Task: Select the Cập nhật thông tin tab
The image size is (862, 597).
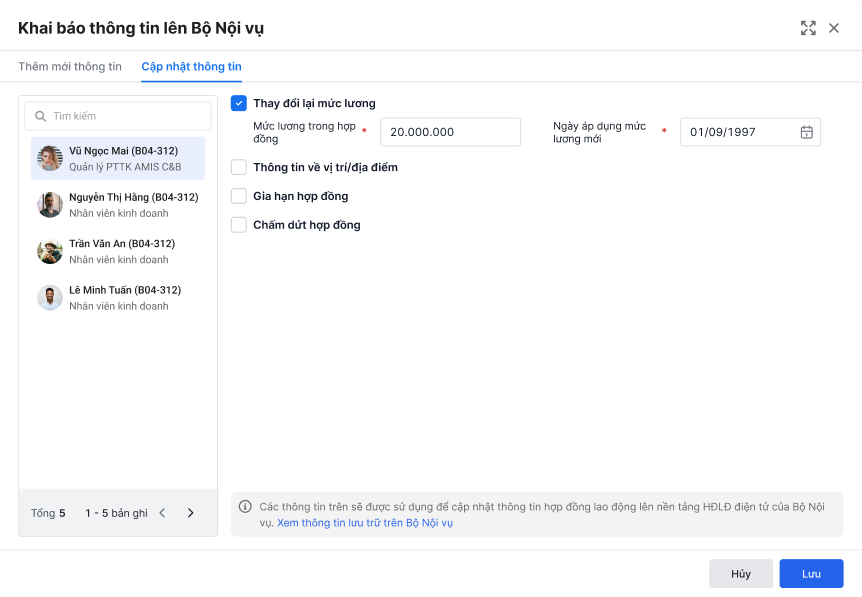Action: [x=191, y=67]
